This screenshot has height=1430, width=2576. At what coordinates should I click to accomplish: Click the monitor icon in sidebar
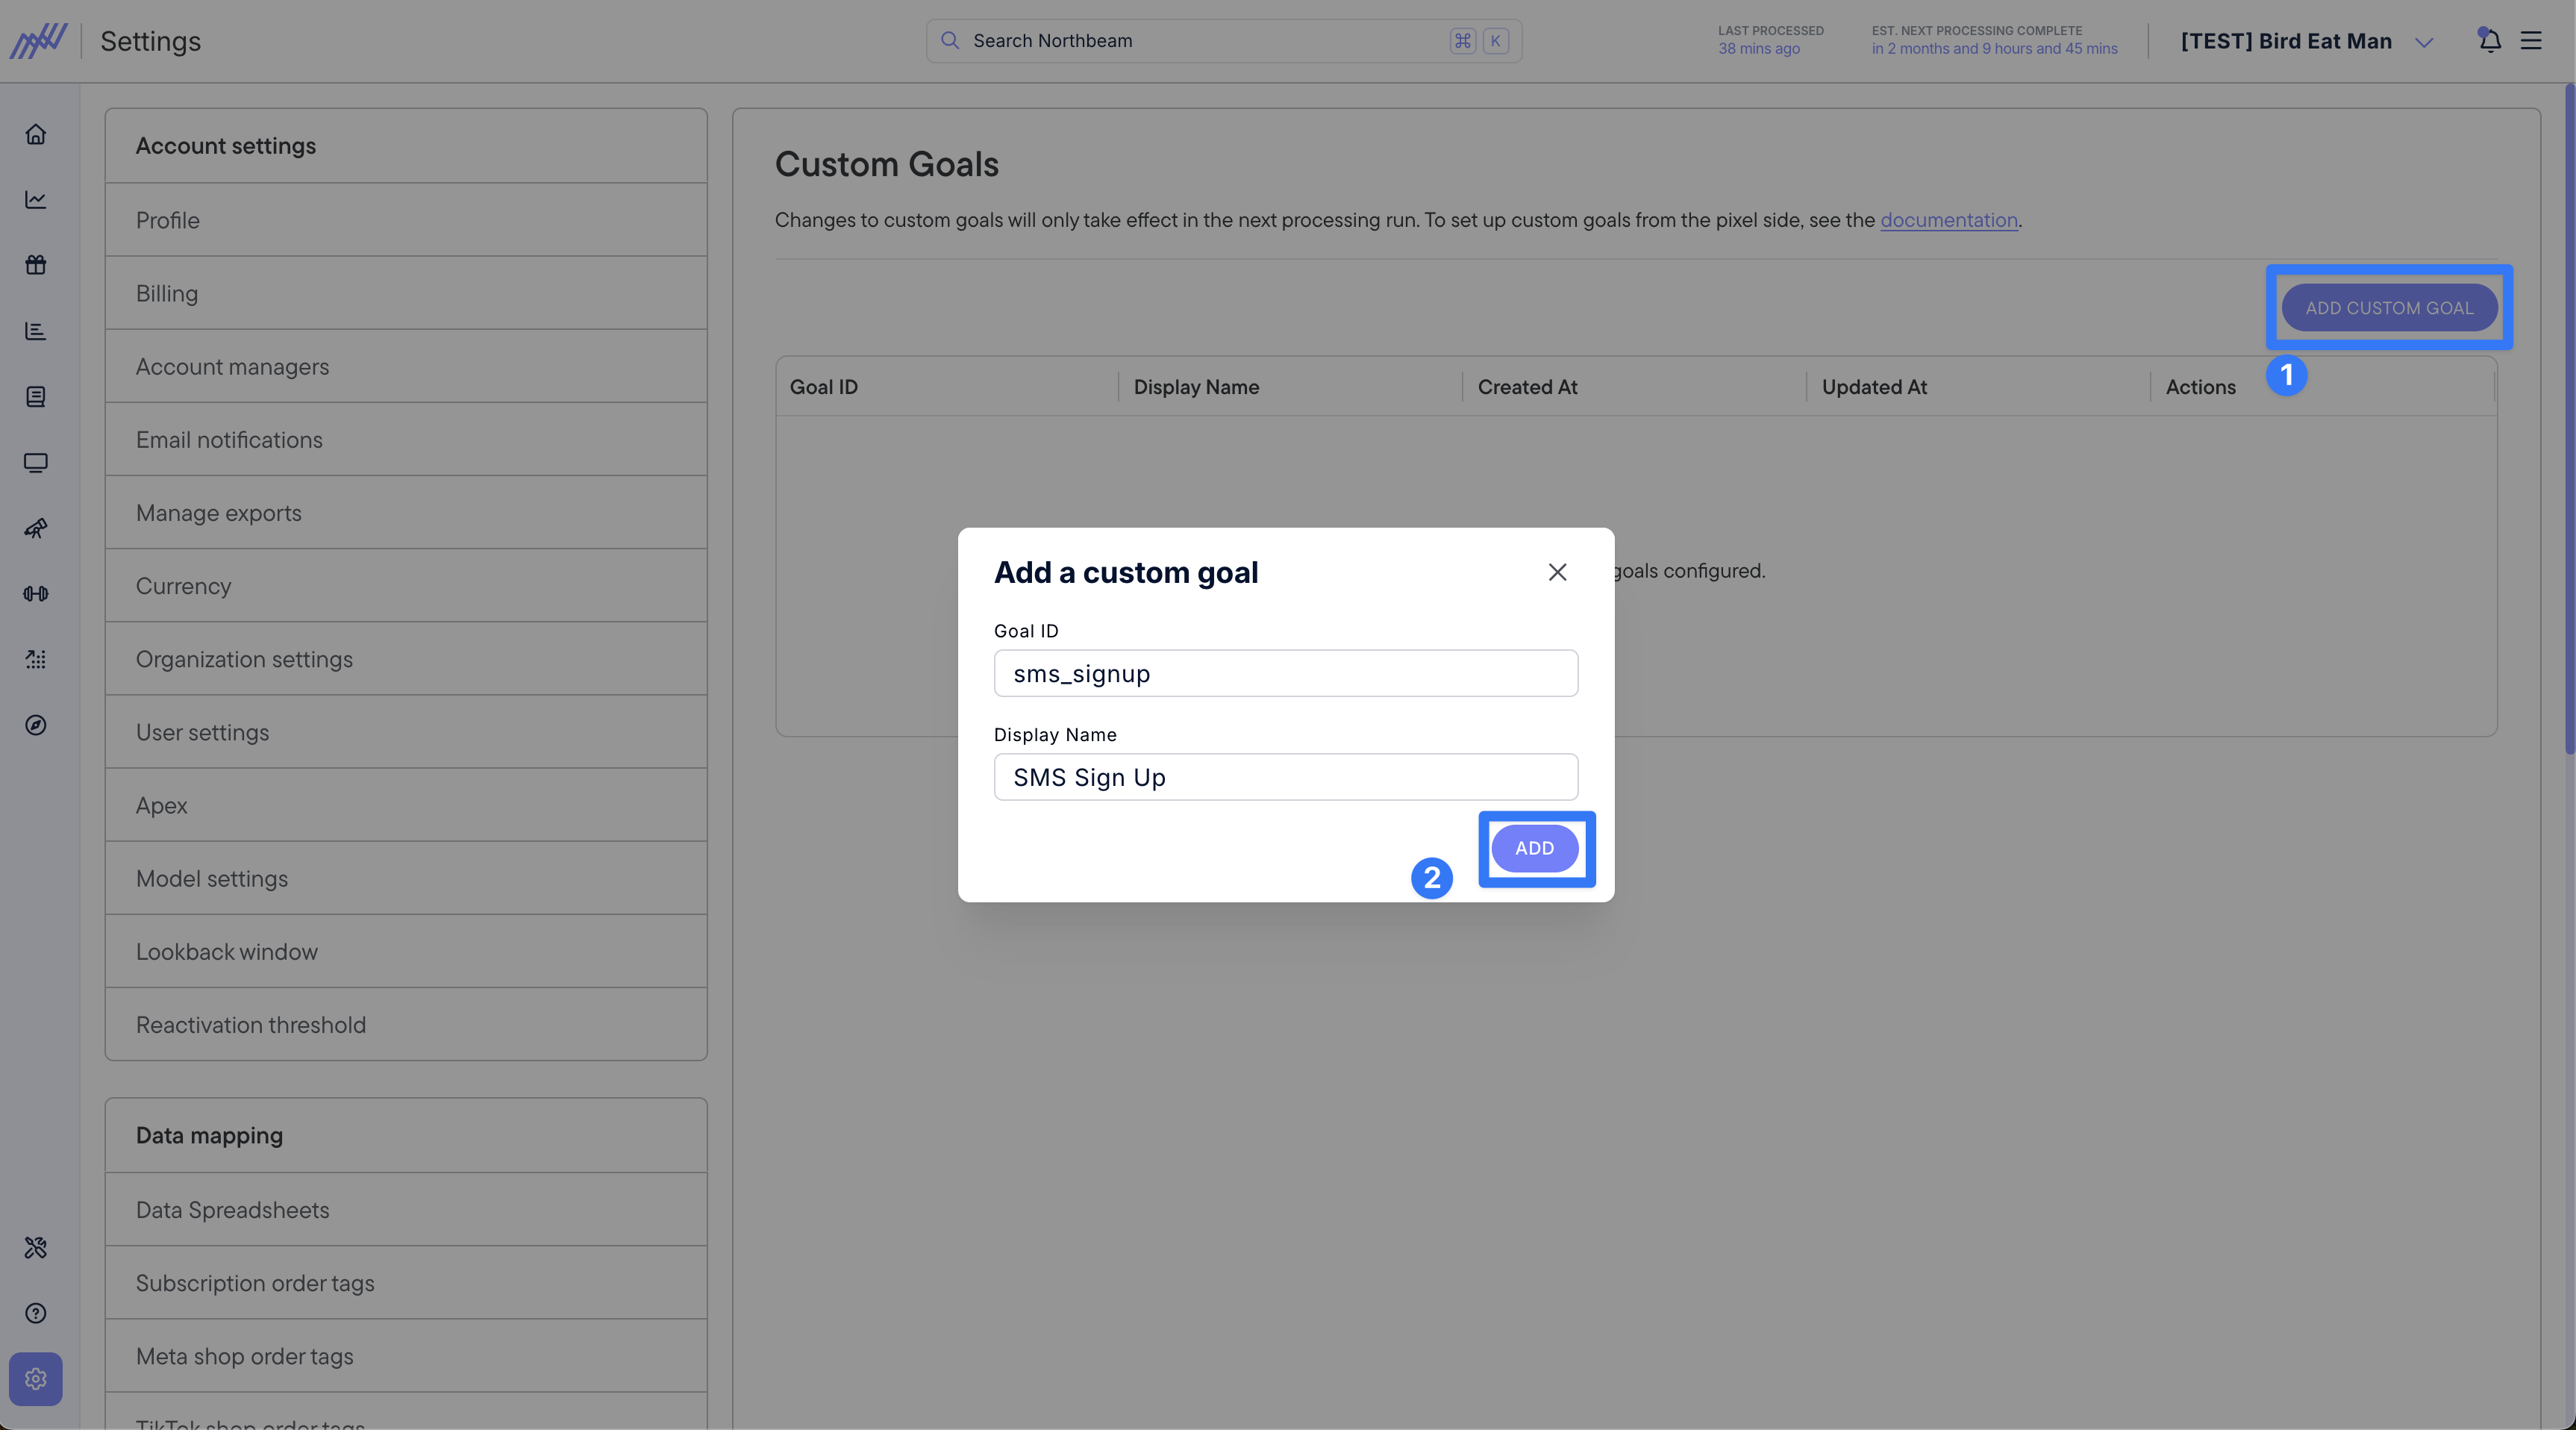(x=36, y=463)
